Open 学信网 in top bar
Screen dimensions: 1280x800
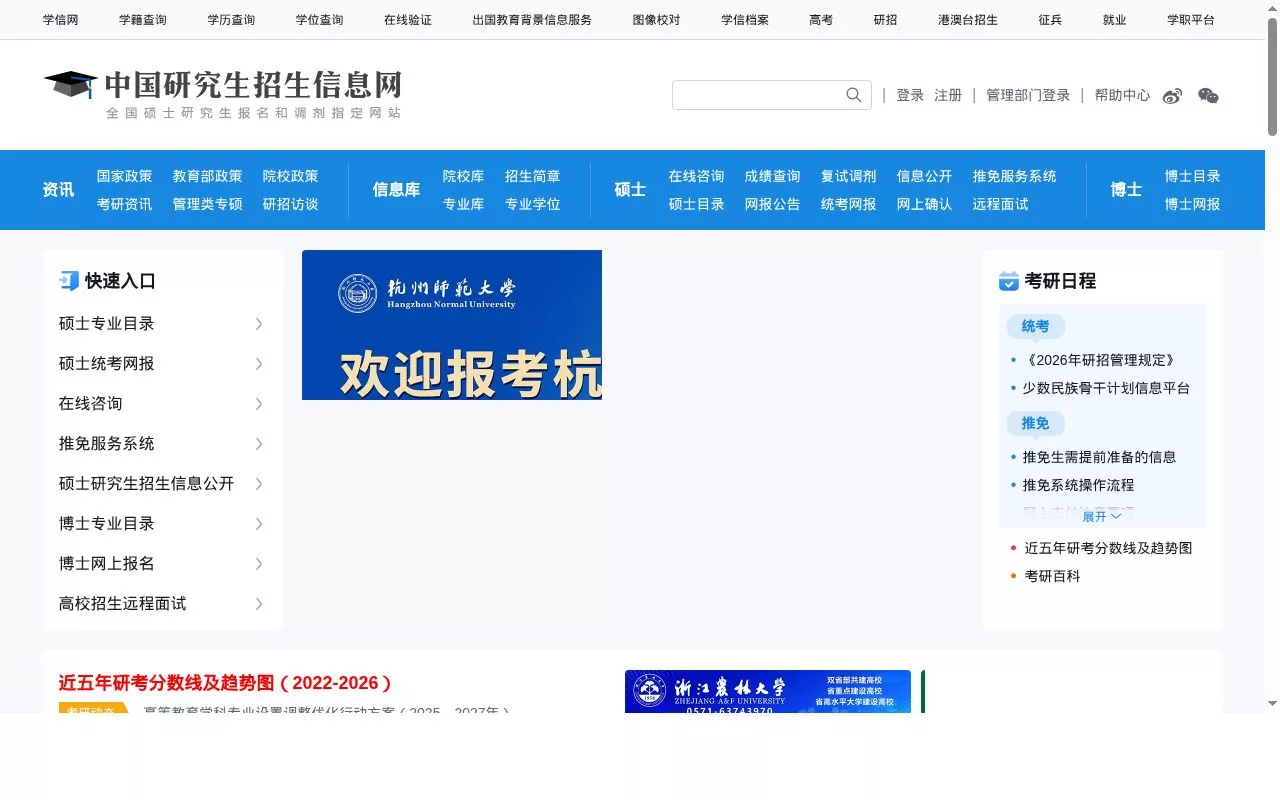(x=61, y=20)
